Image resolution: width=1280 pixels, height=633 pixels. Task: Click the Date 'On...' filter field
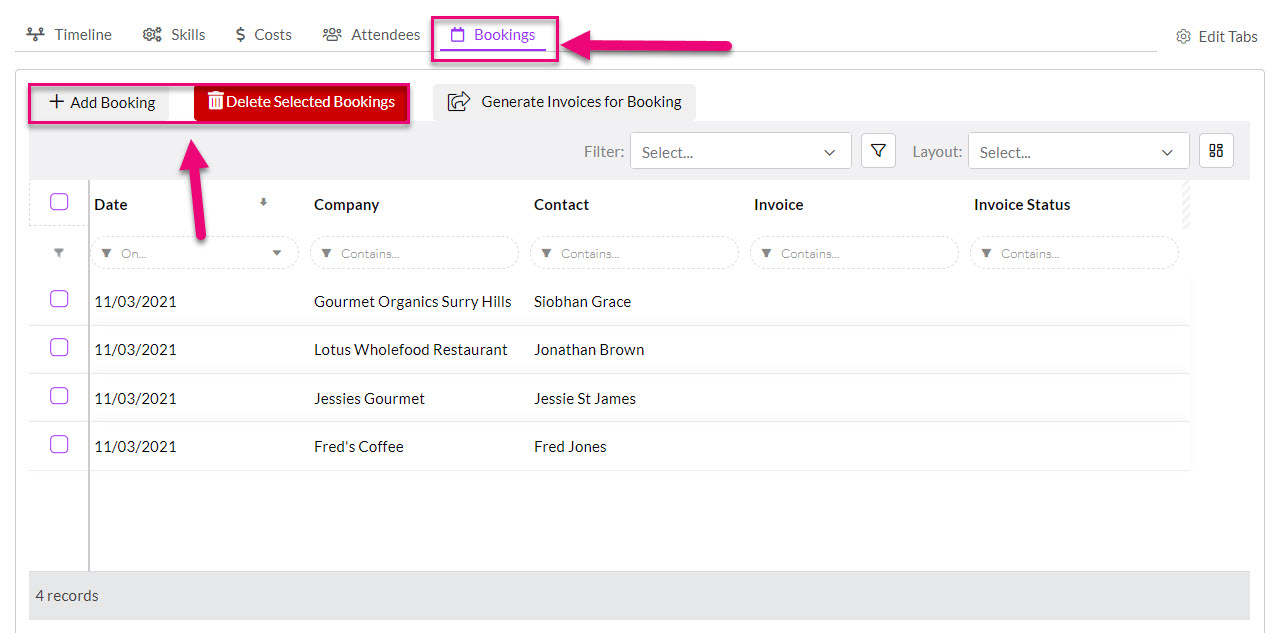click(x=194, y=253)
